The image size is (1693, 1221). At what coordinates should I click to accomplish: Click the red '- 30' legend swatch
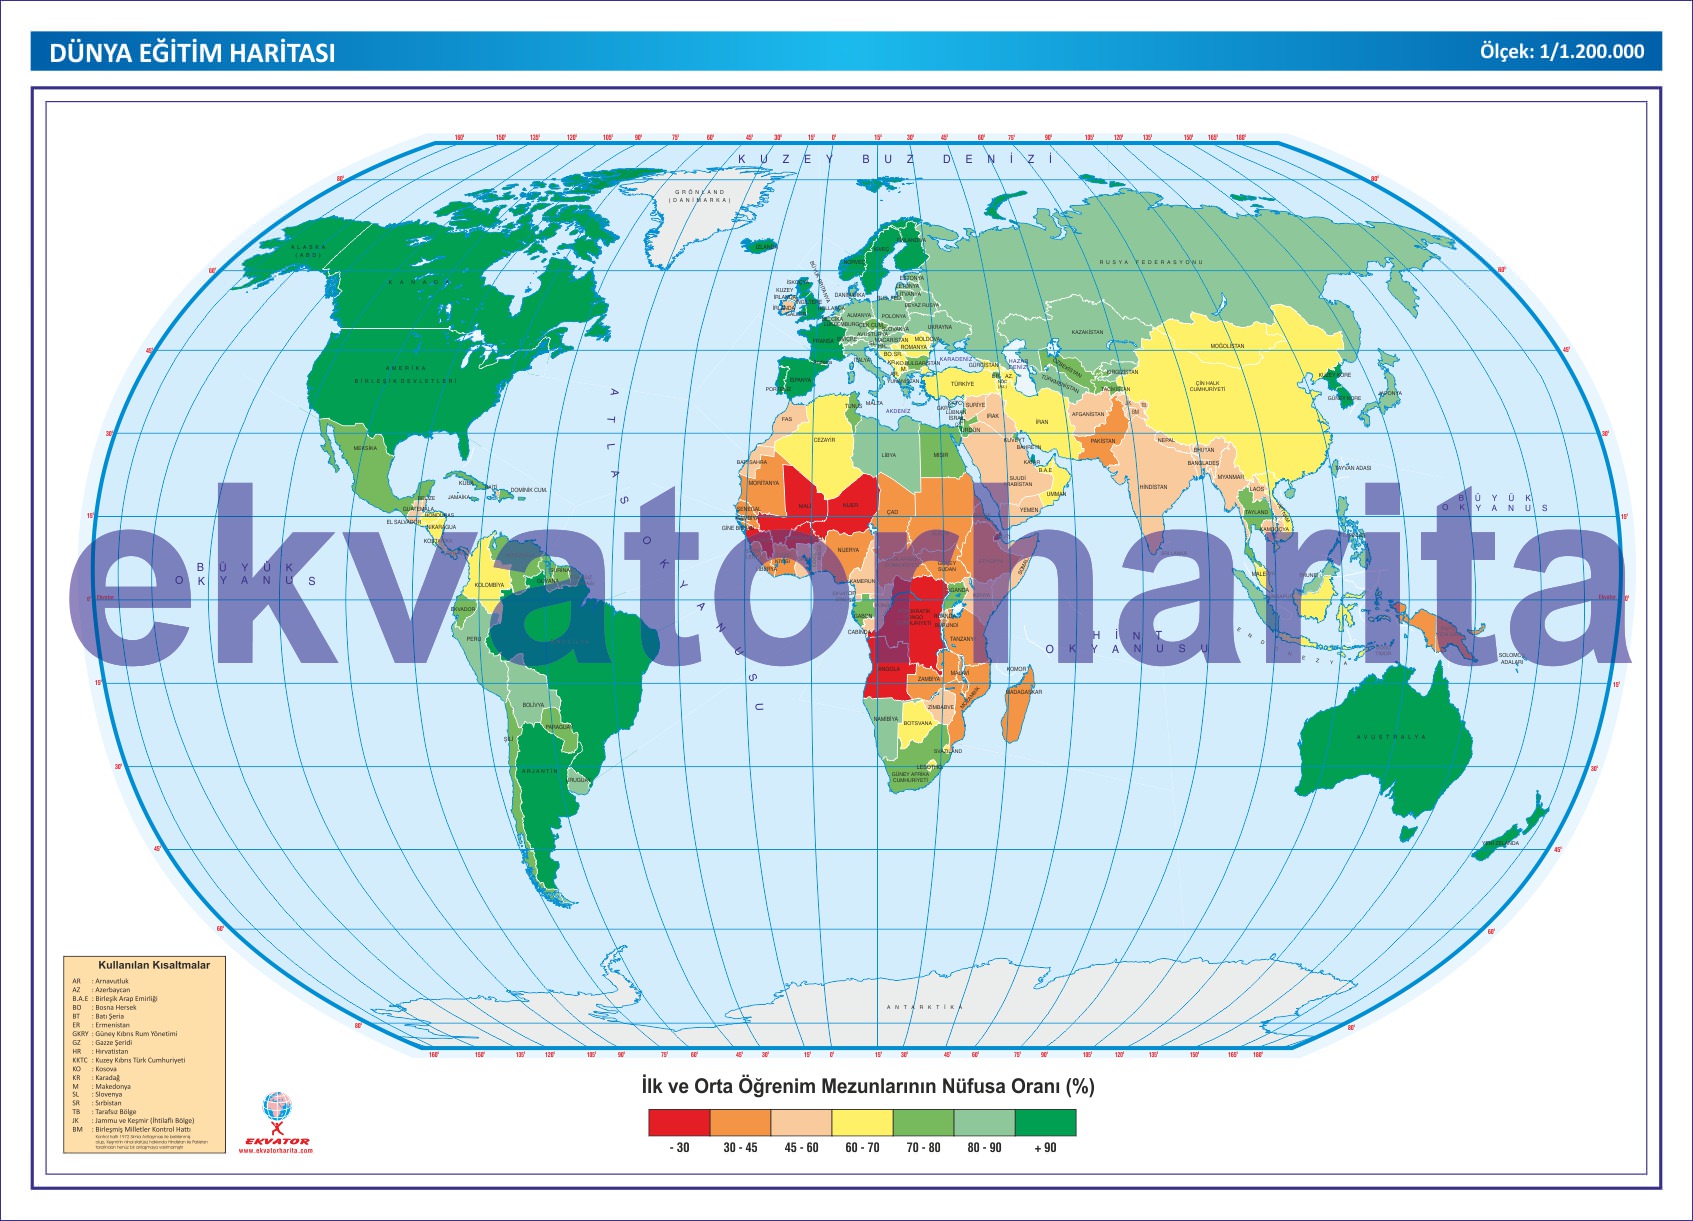pos(679,1123)
